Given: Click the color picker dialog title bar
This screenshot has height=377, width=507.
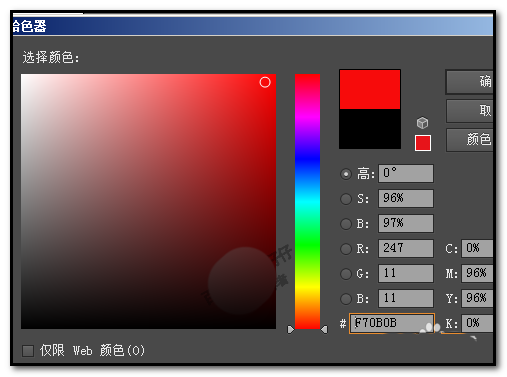Looking at the screenshot, I should (x=253, y=26).
